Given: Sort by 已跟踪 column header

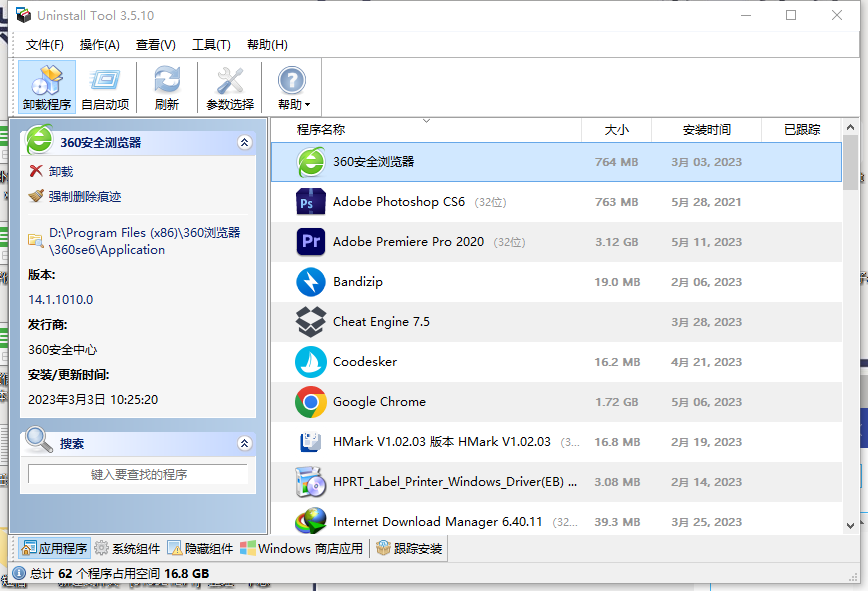Looking at the screenshot, I should (x=802, y=129).
